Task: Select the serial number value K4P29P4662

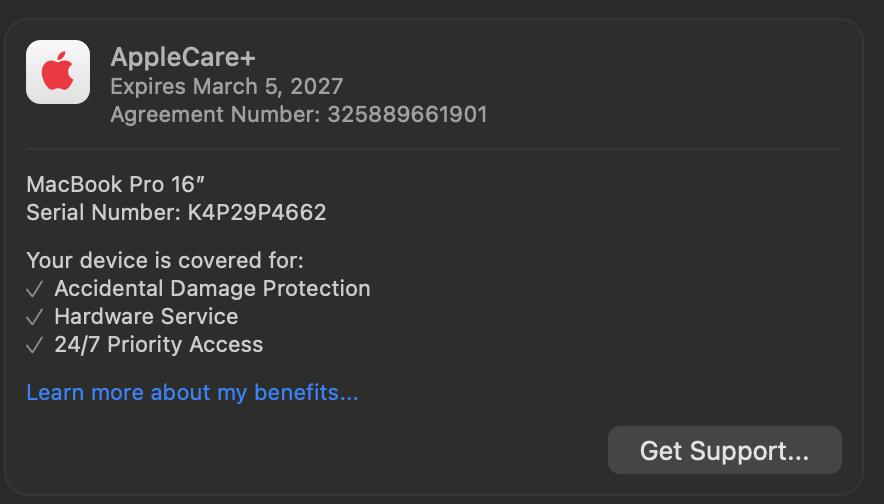Action: 257,212
